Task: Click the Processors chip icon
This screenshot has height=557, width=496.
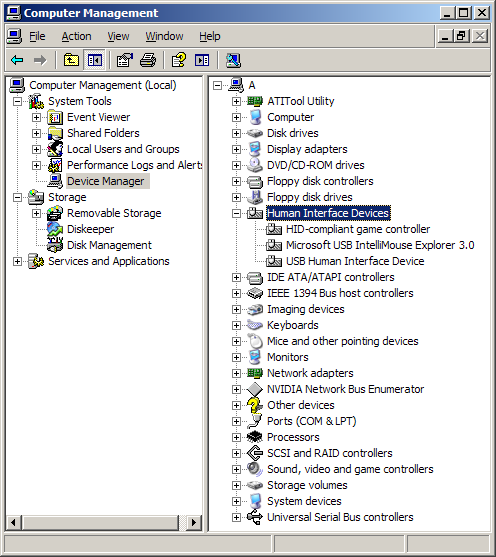Action: (255, 437)
